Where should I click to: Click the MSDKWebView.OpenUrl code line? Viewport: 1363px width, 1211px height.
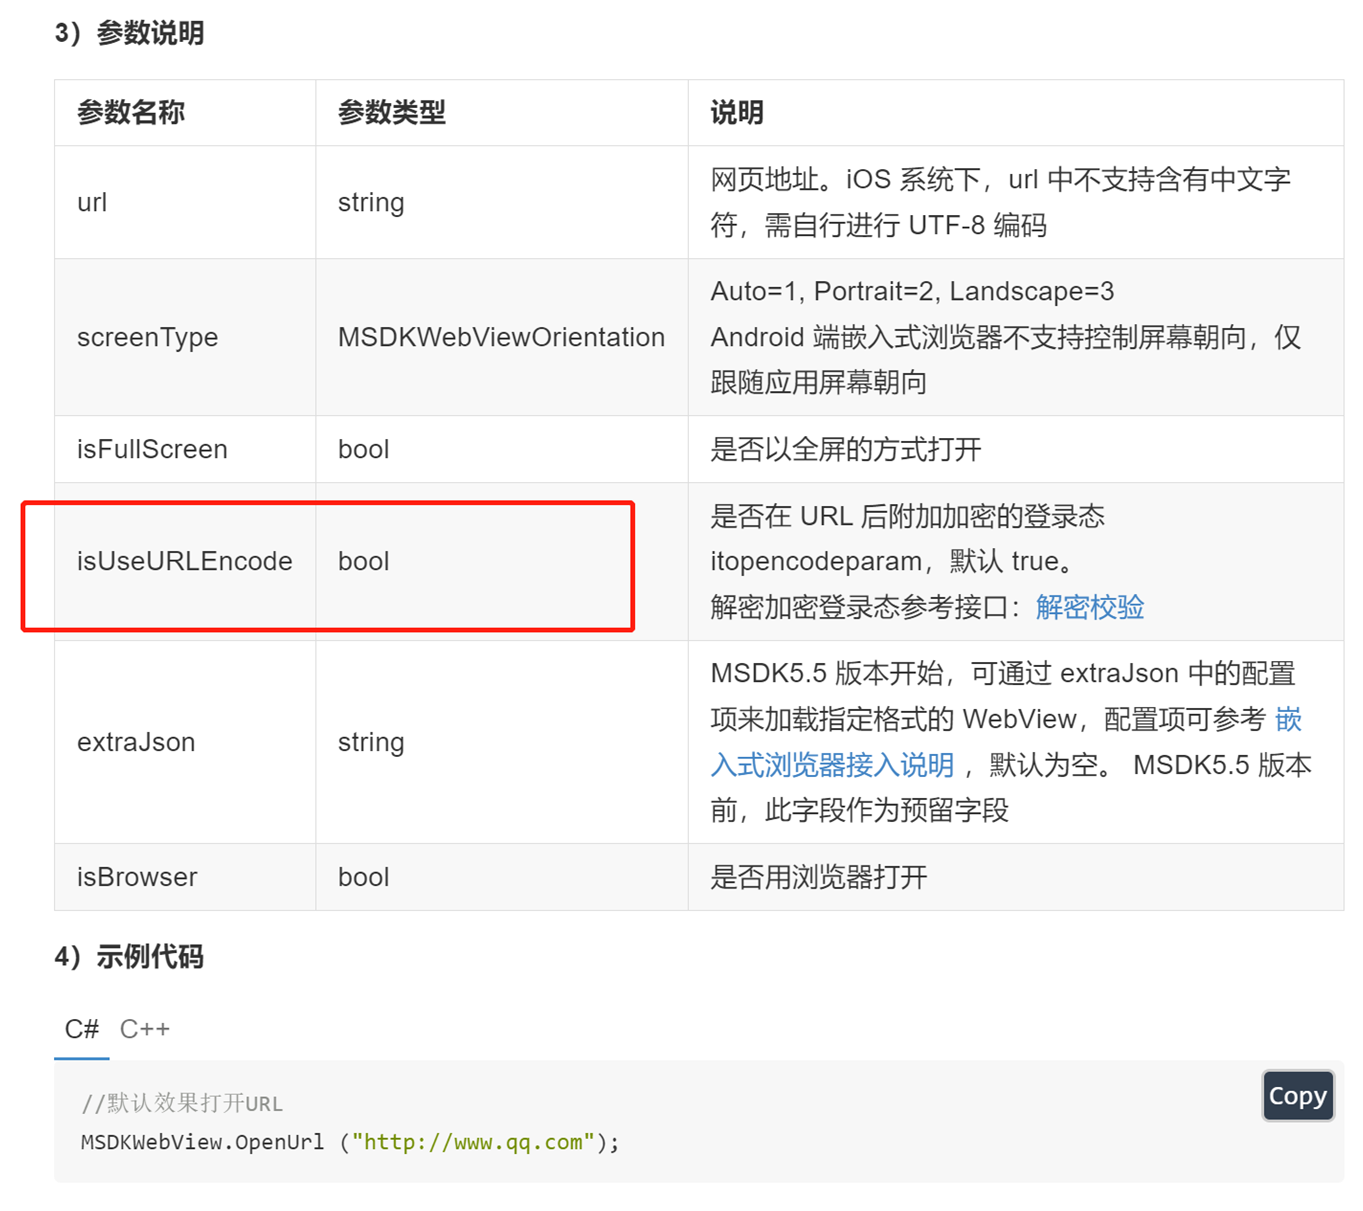203,1142
